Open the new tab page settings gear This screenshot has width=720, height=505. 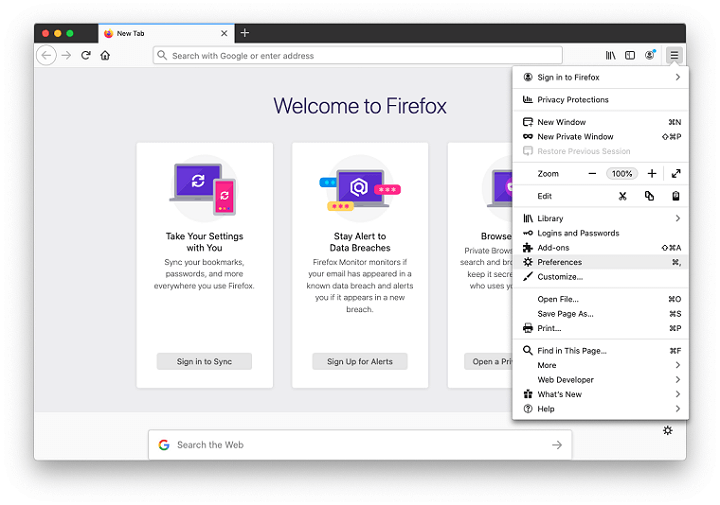(x=668, y=430)
